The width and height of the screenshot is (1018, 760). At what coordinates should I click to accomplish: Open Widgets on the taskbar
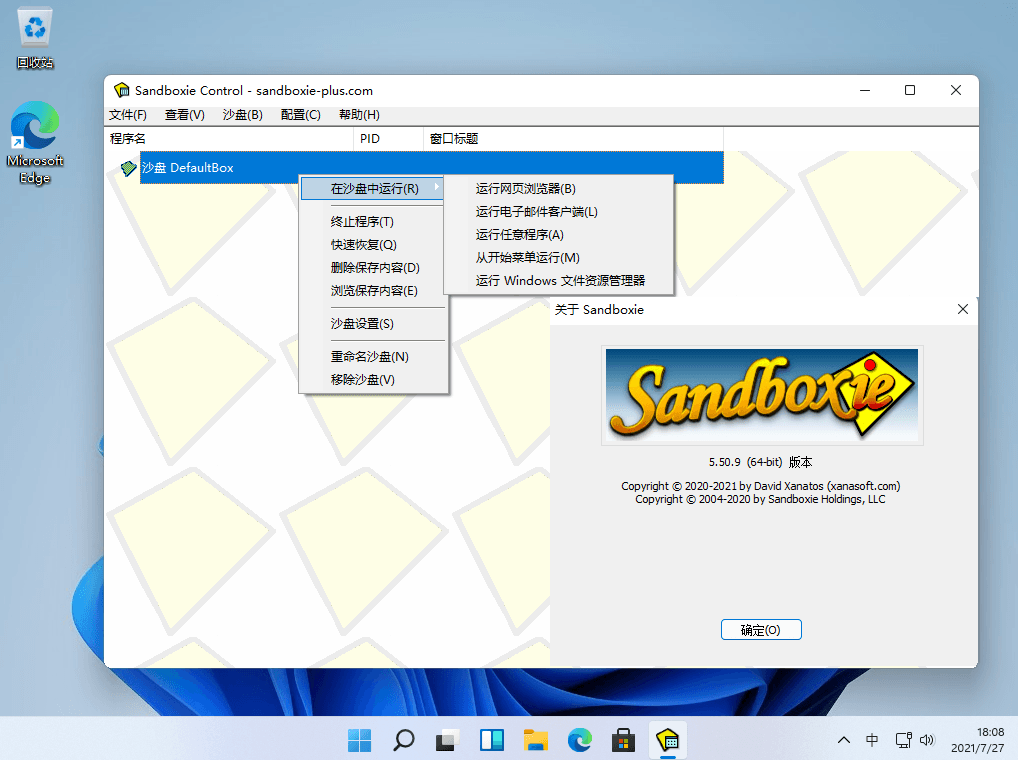(x=491, y=740)
